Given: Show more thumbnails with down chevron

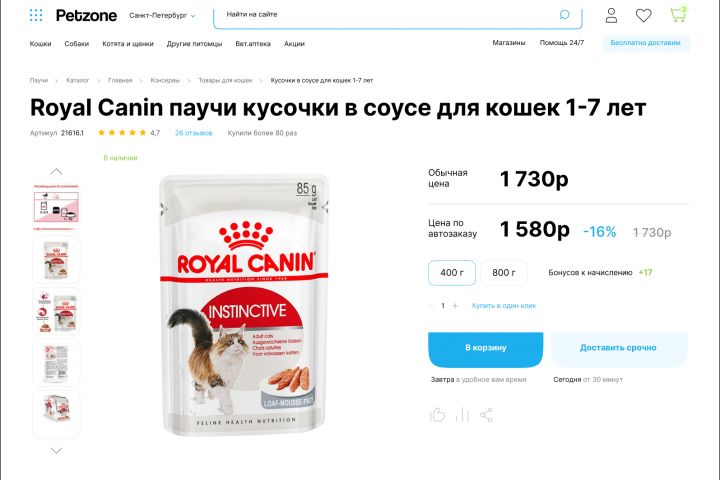Looking at the screenshot, I should (x=56, y=451).
